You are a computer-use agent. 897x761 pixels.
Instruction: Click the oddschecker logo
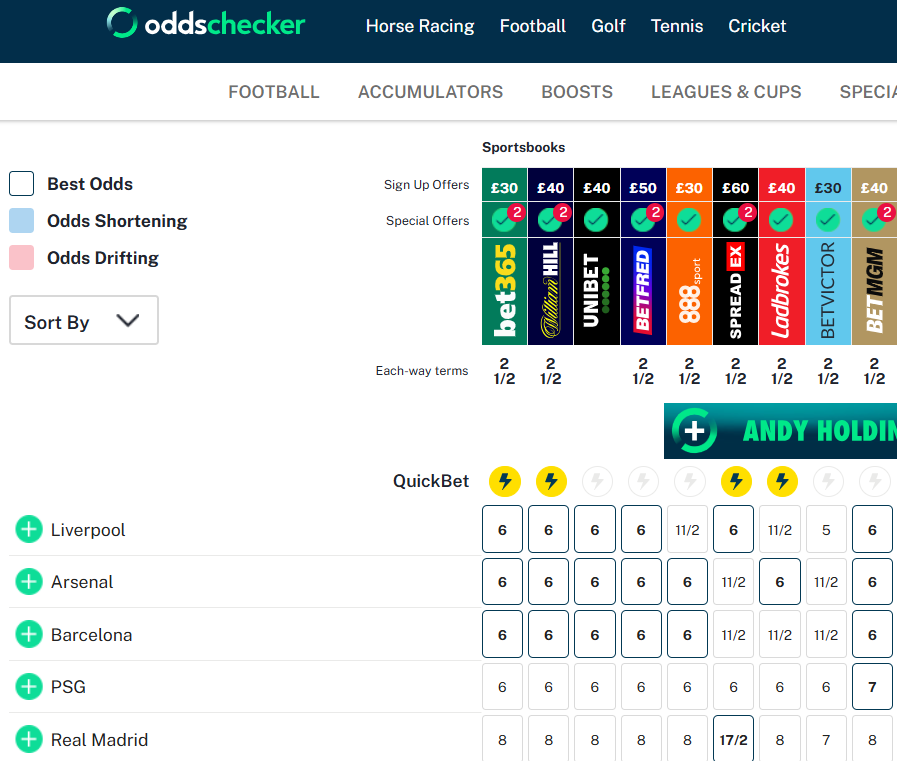pyautogui.click(x=205, y=24)
